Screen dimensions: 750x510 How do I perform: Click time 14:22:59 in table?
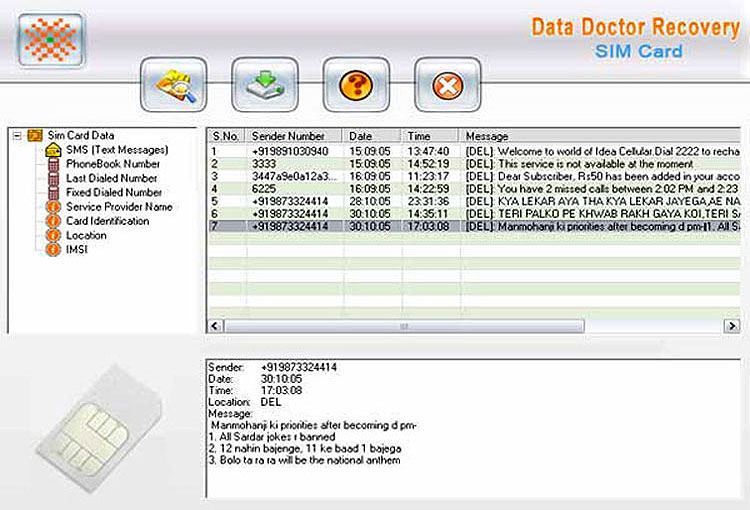pyautogui.click(x=428, y=189)
